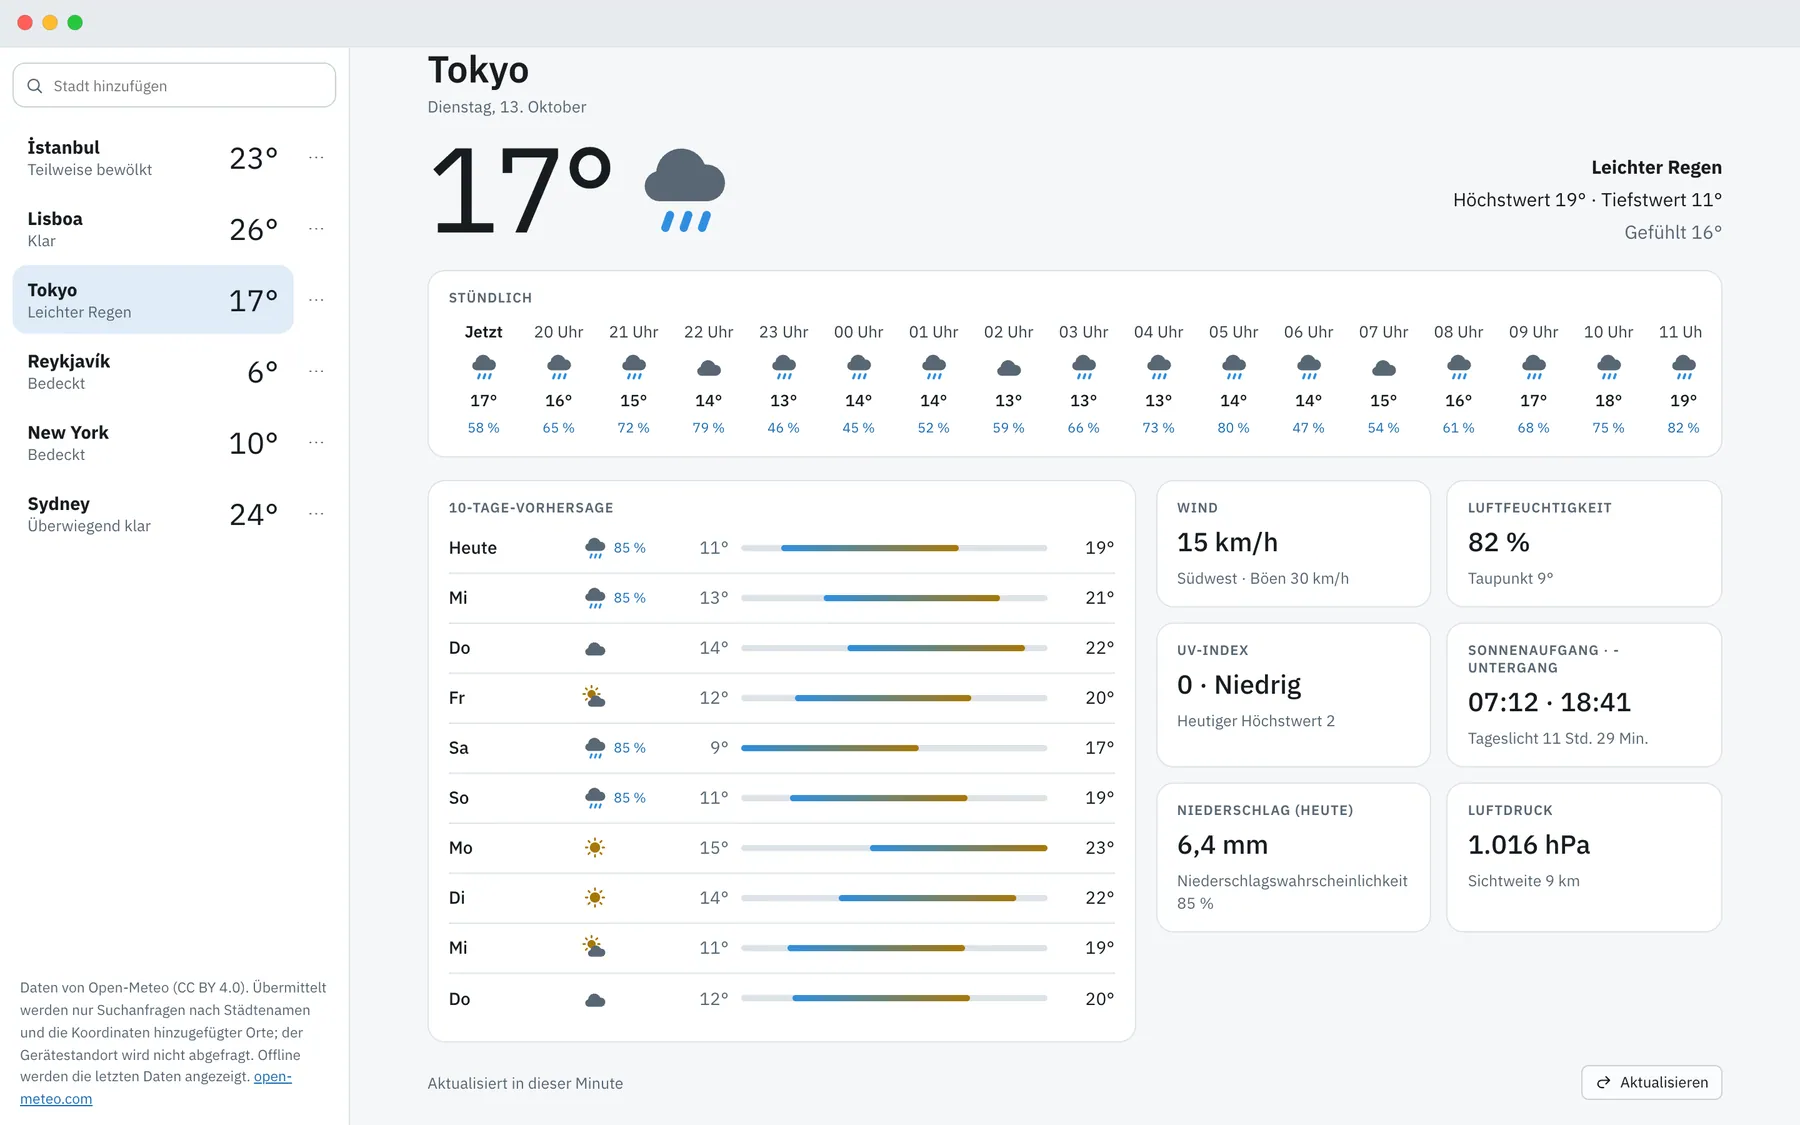Image resolution: width=1800 pixels, height=1125 pixels.
Task: Select Sydney in the city list
Action: [x=153, y=514]
